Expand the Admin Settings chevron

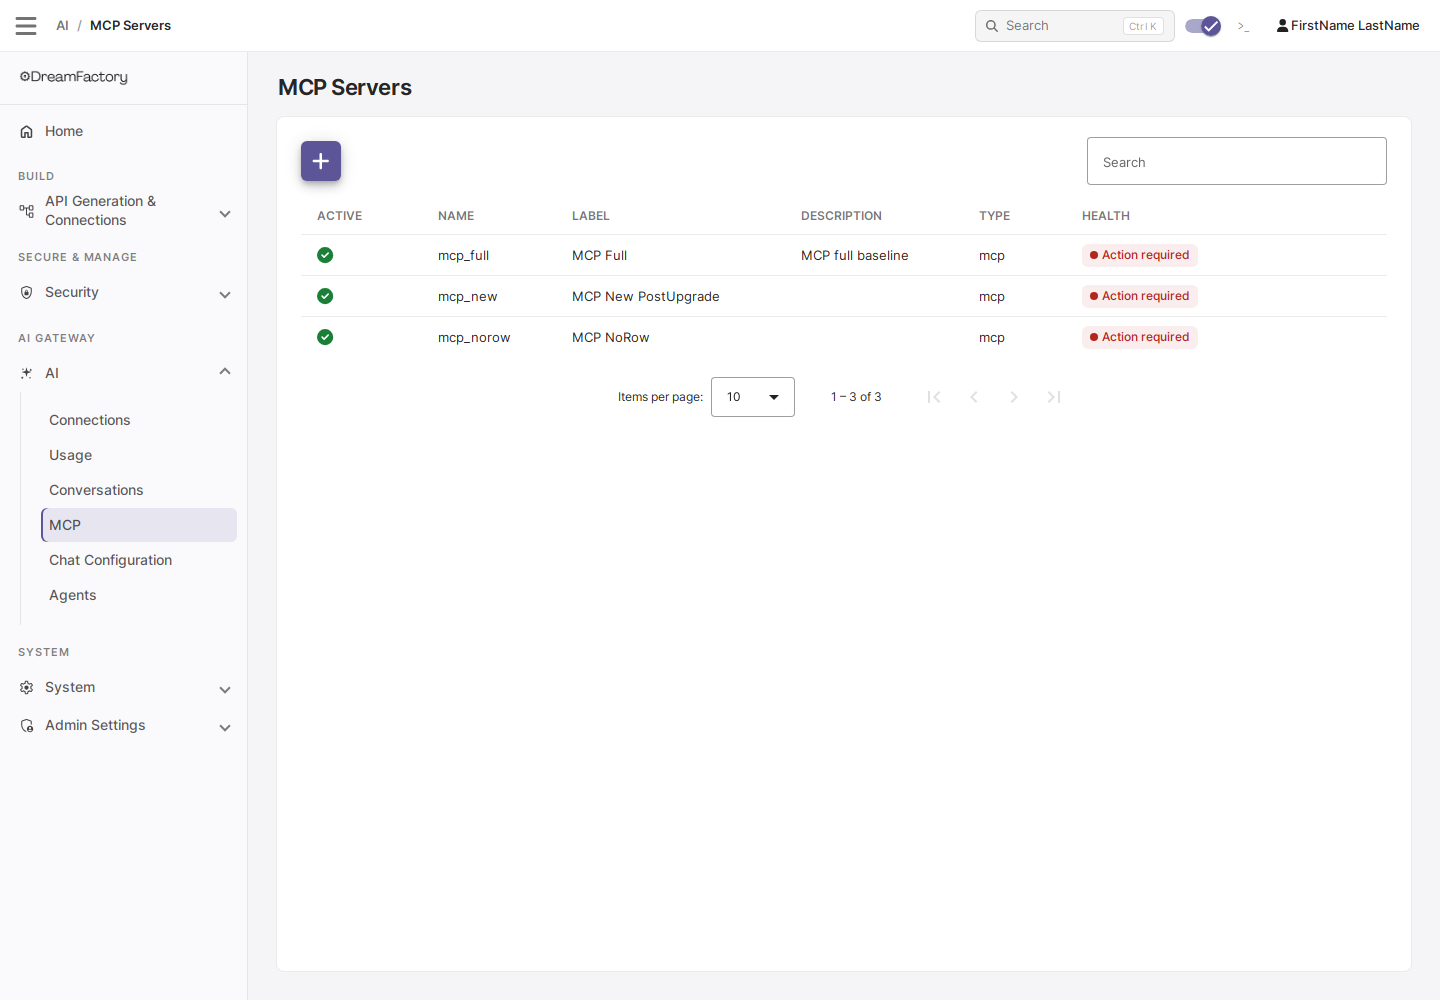click(225, 728)
